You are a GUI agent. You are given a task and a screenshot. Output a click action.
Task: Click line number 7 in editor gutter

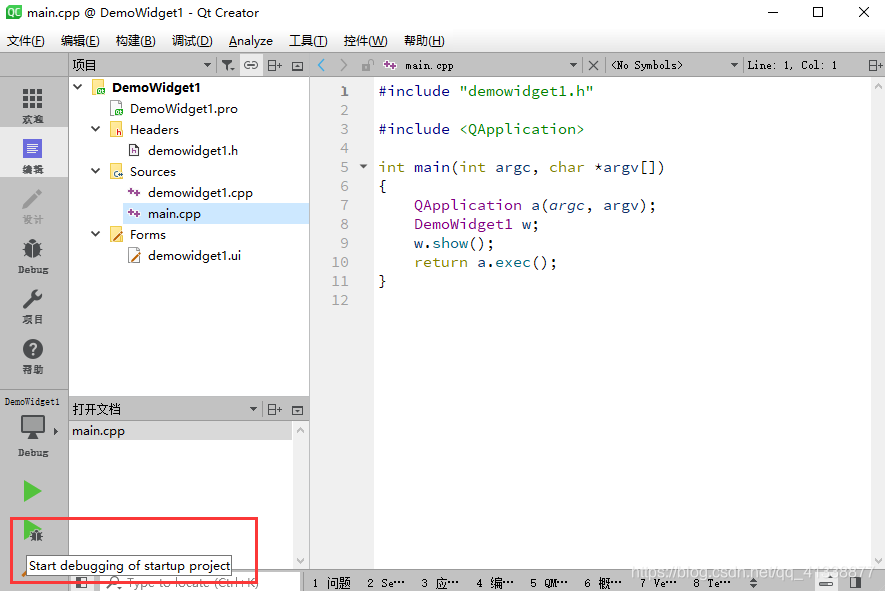point(344,205)
